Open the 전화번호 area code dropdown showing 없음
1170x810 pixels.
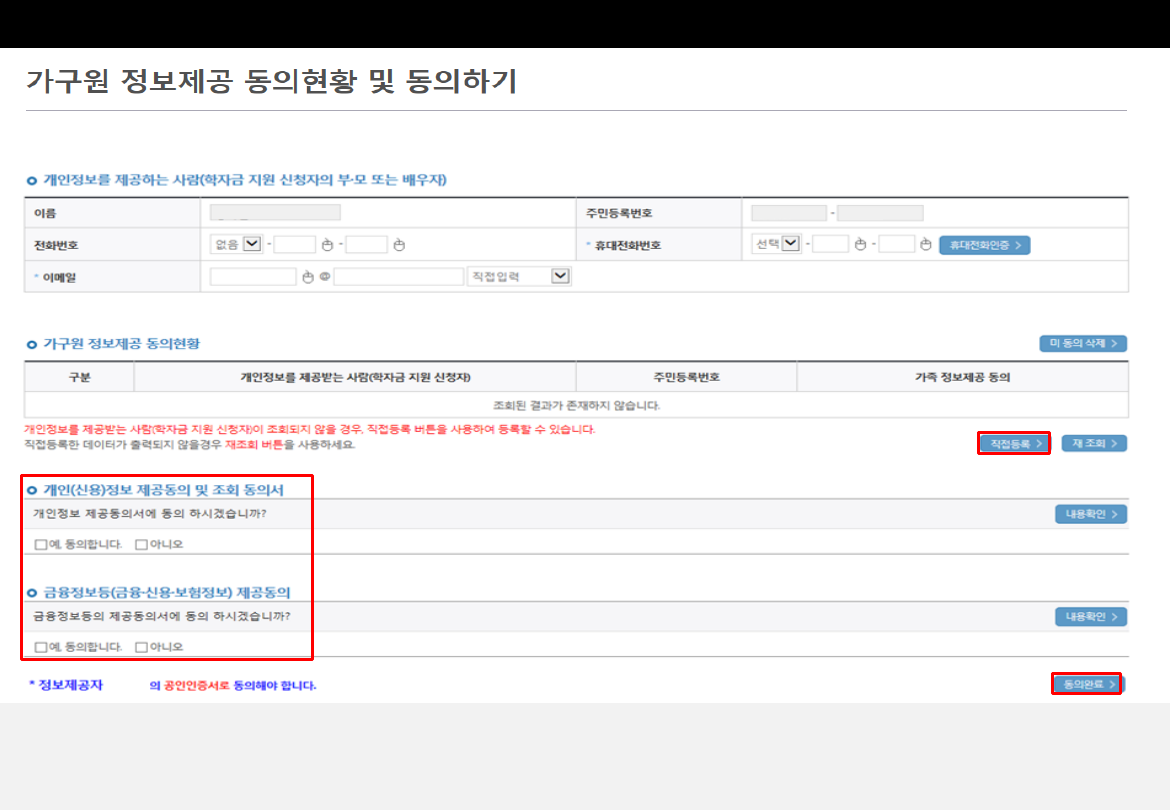[x=251, y=244]
